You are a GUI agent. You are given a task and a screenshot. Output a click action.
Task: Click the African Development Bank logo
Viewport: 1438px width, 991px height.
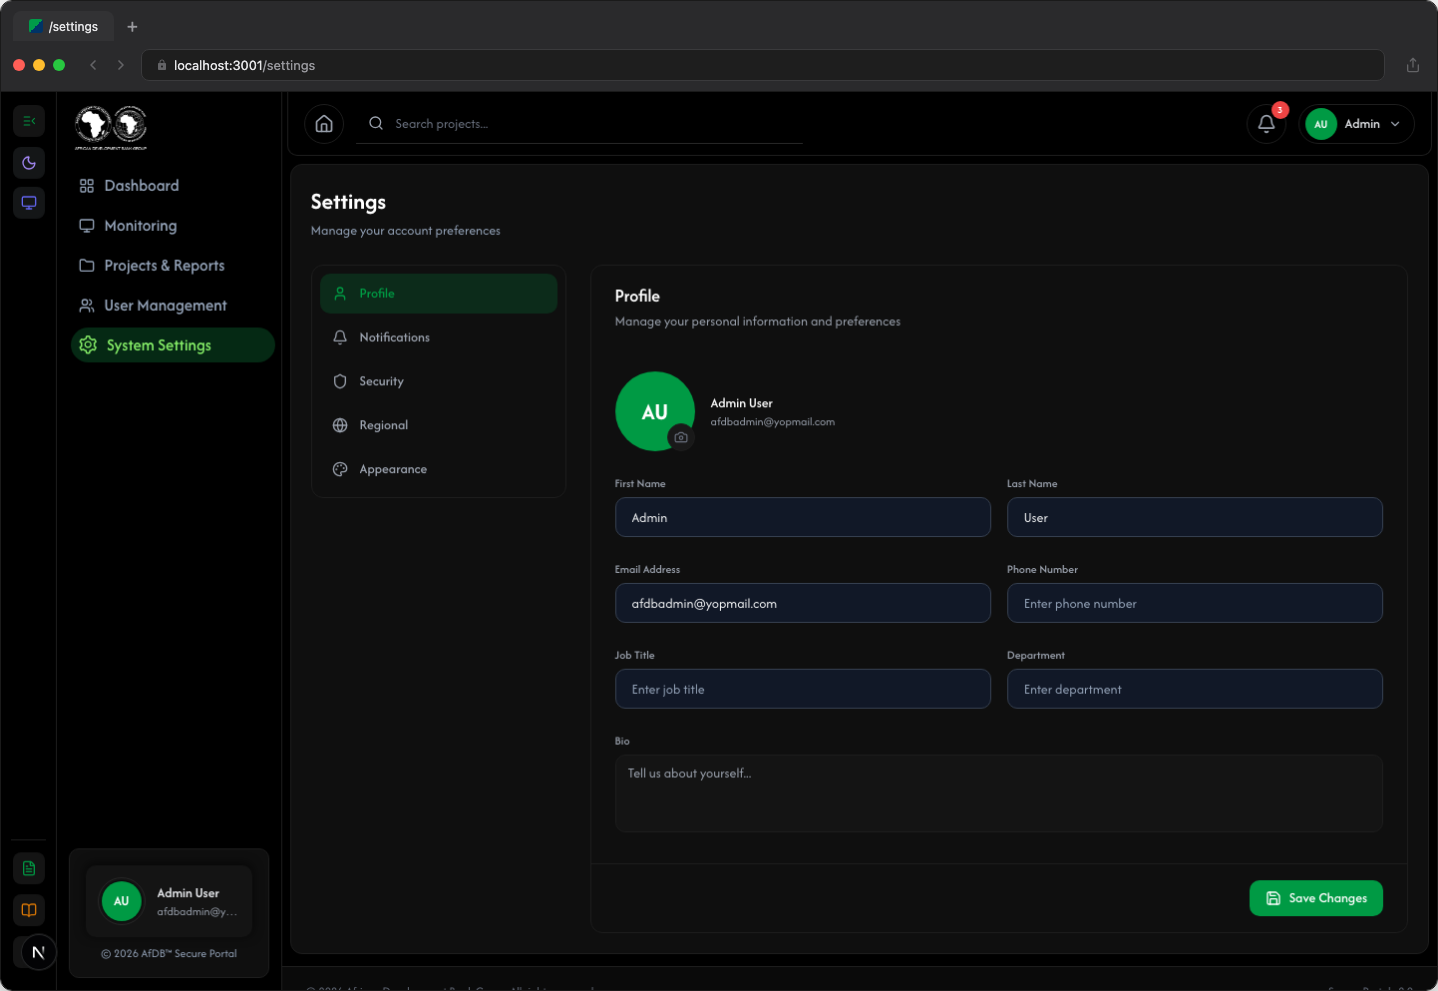[111, 127]
